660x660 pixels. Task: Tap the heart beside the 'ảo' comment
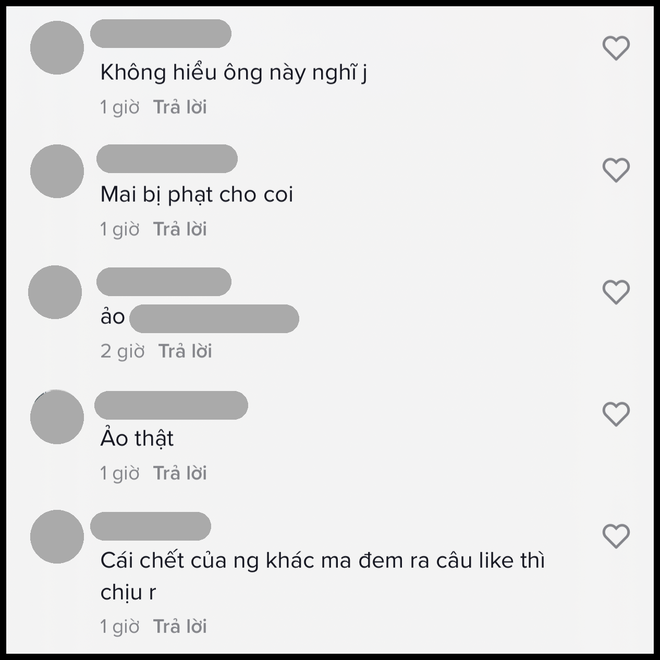[616, 292]
